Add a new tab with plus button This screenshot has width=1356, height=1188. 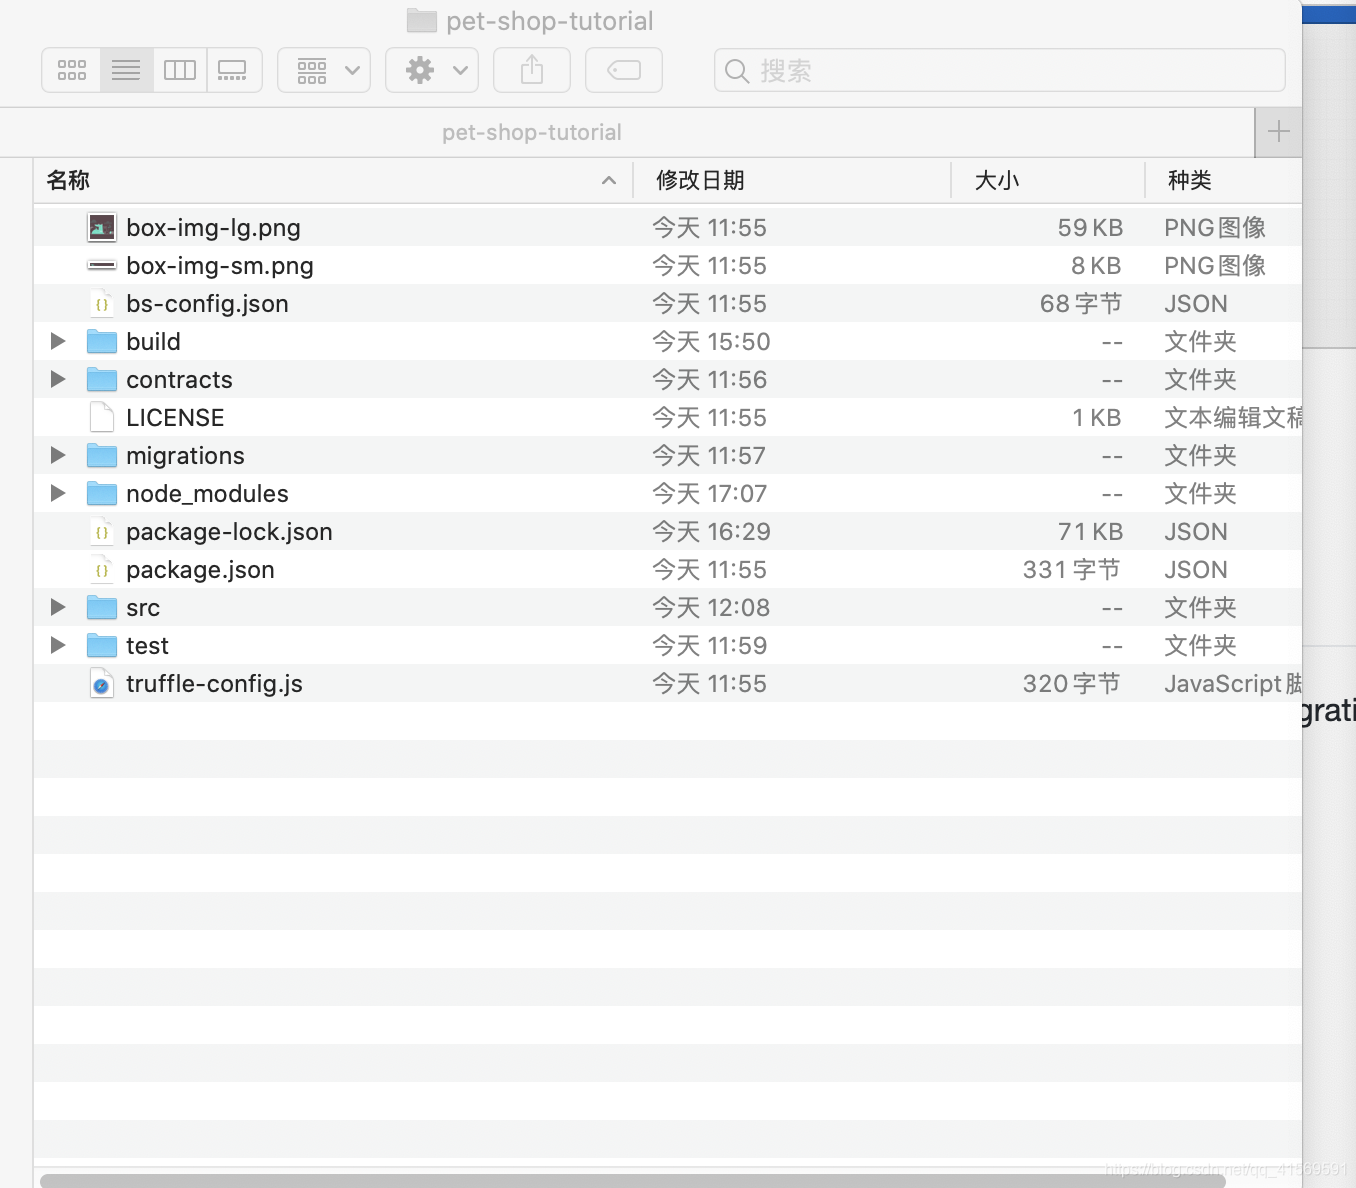pos(1278,132)
